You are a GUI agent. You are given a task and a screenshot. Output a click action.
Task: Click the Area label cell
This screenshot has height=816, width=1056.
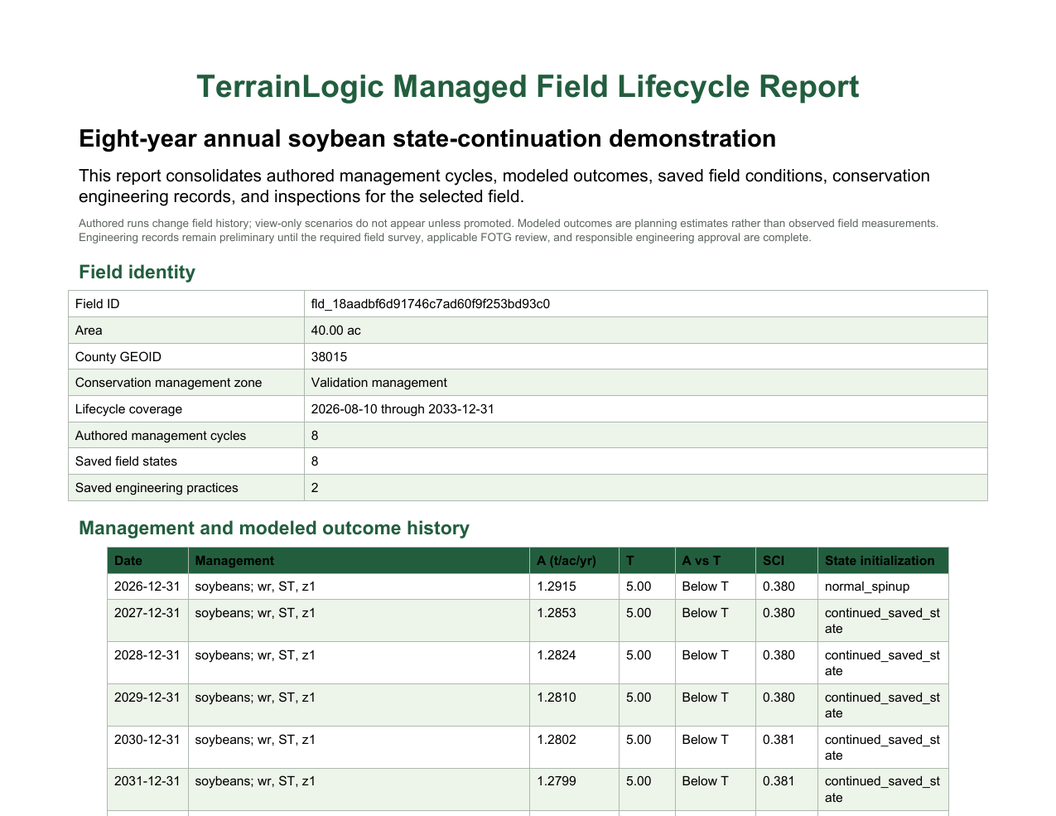point(186,331)
